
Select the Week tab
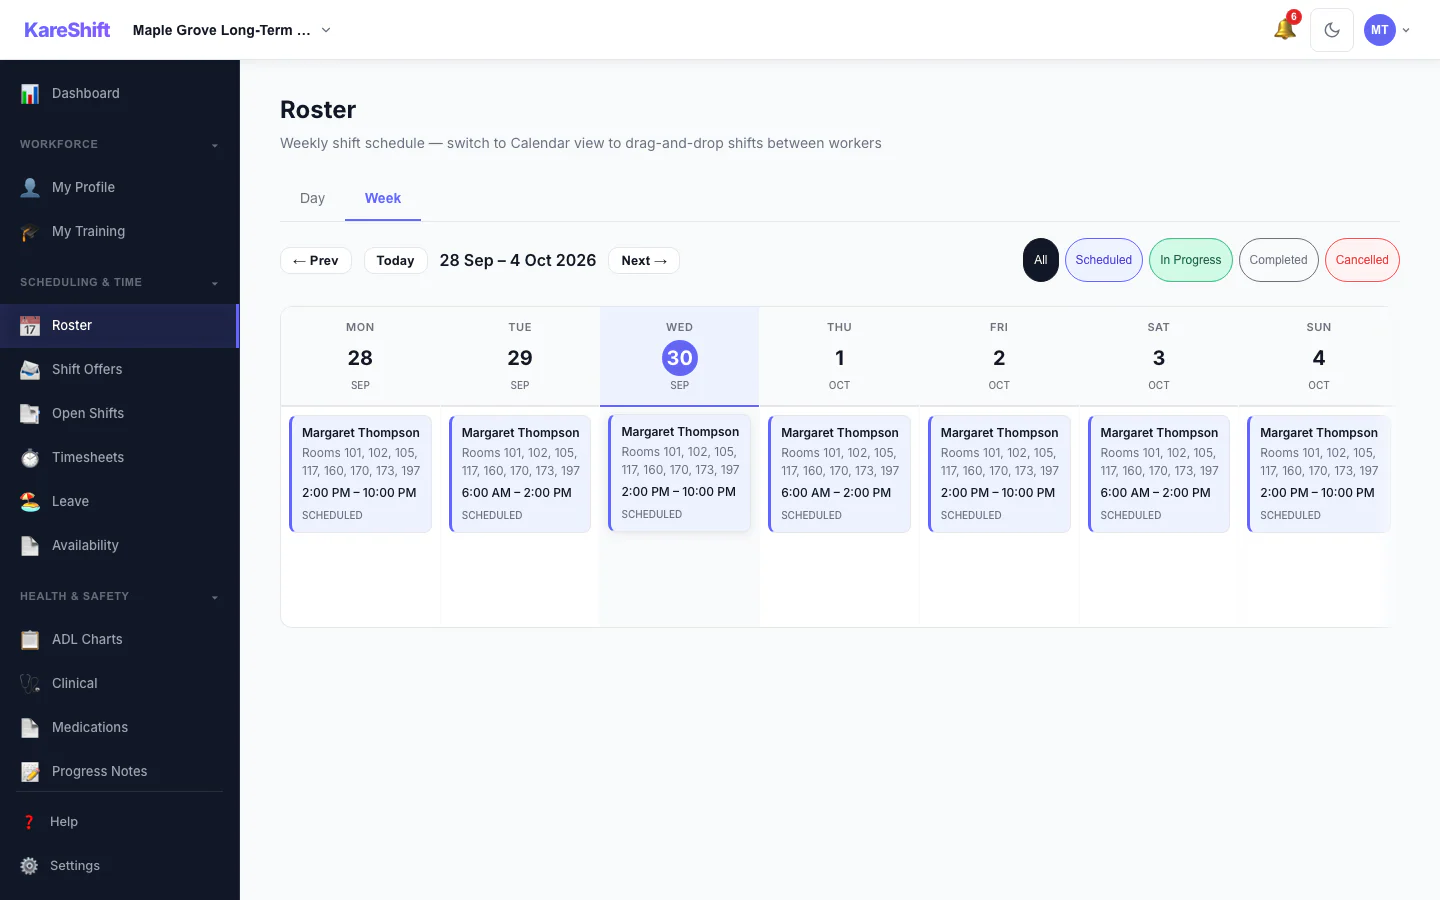[383, 198]
